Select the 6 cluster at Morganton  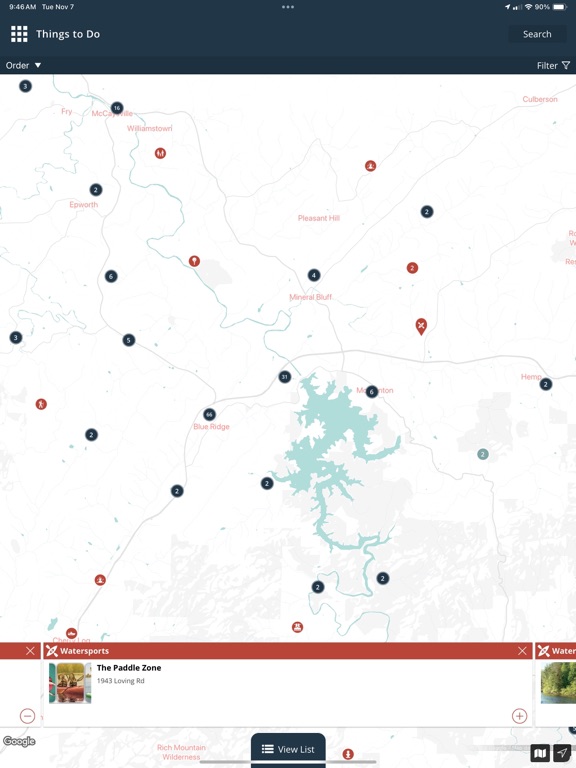(x=372, y=391)
